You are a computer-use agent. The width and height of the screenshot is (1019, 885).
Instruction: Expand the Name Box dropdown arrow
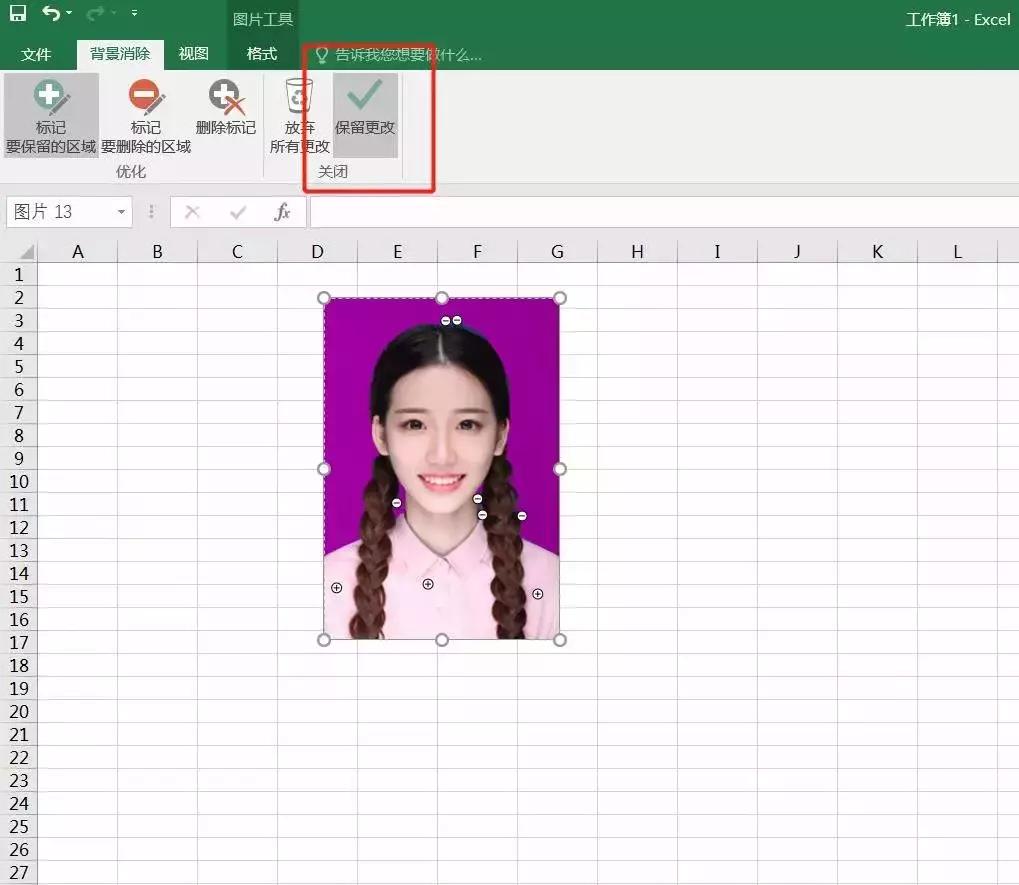click(x=121, y=212)
